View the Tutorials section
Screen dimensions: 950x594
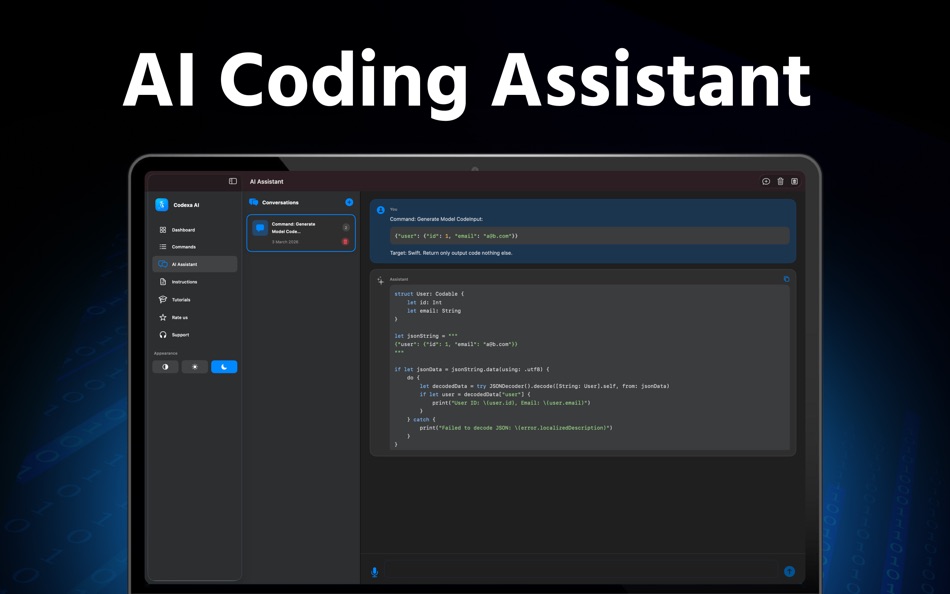pos(183,300)
